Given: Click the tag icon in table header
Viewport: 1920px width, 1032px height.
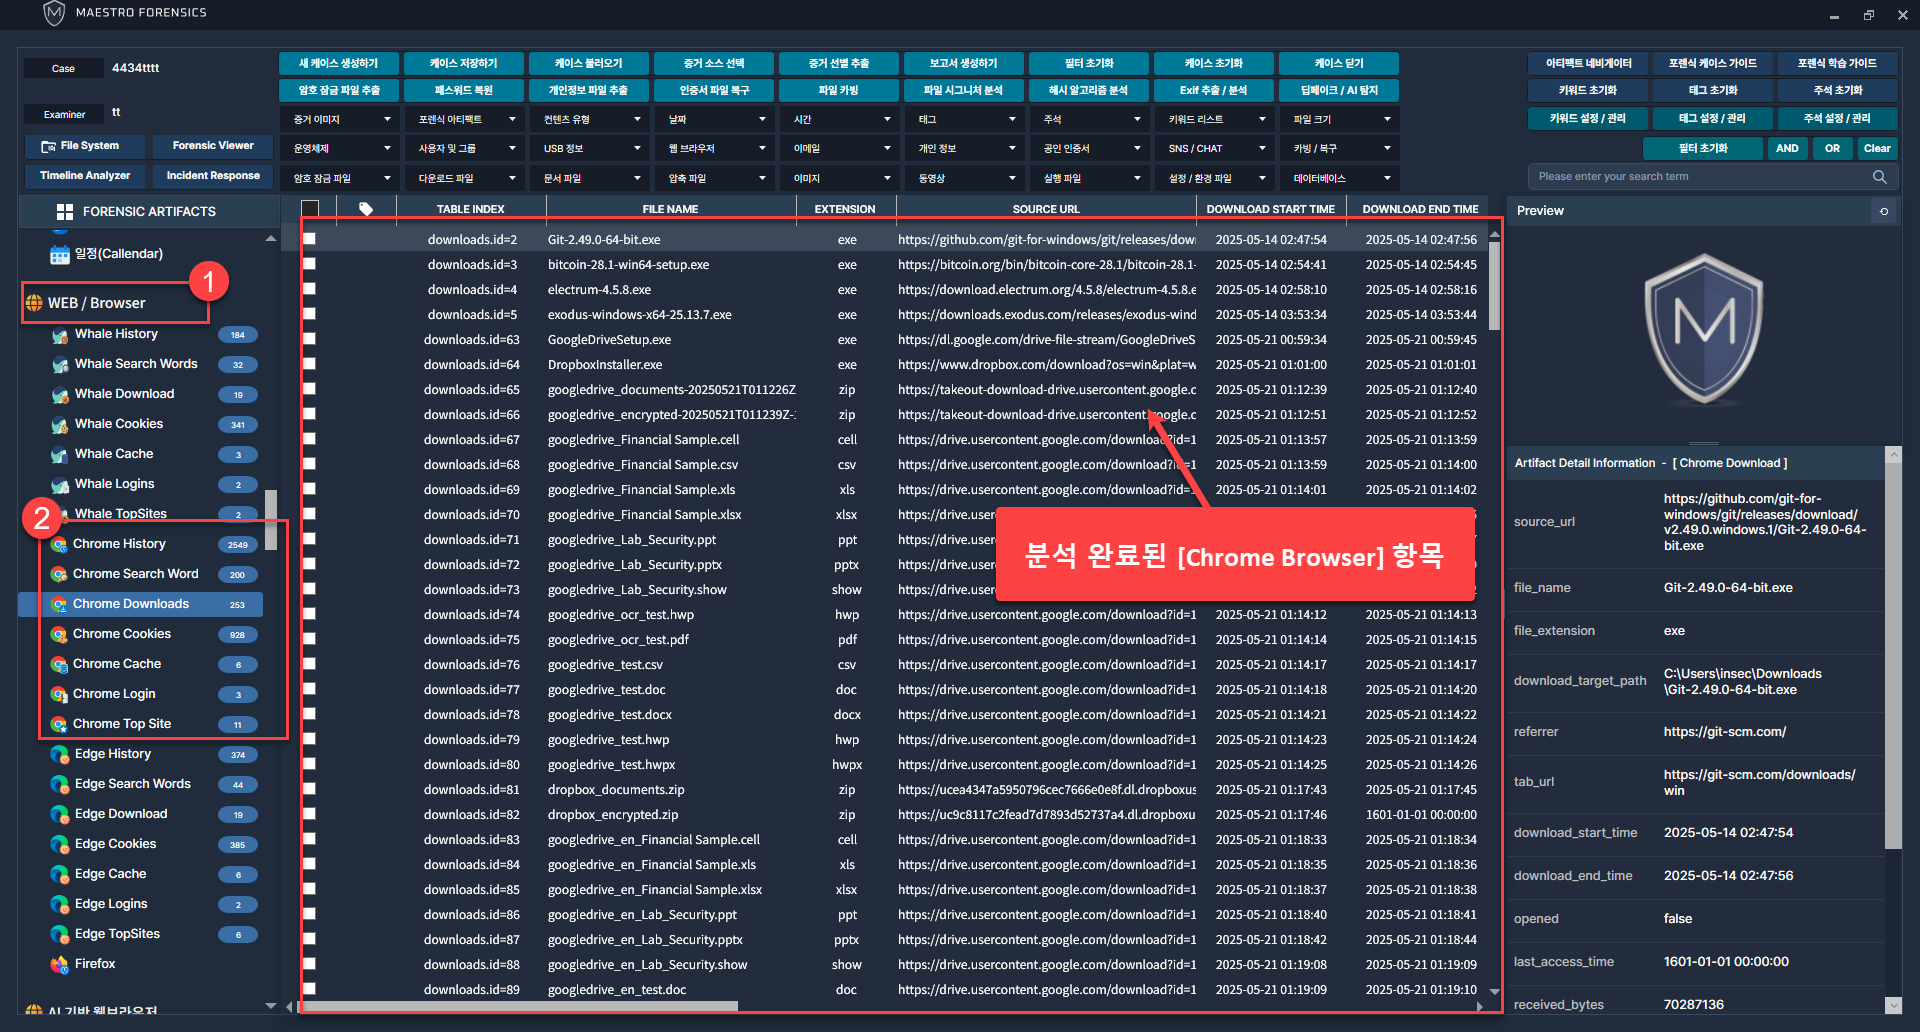Looking at the screenshot, I should (x=366, y=209).
